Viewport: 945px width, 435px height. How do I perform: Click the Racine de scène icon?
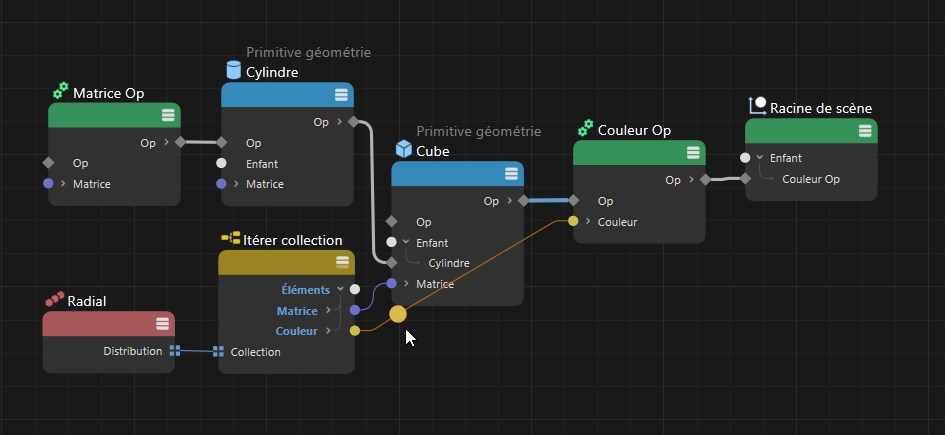[x=757, y=107]
